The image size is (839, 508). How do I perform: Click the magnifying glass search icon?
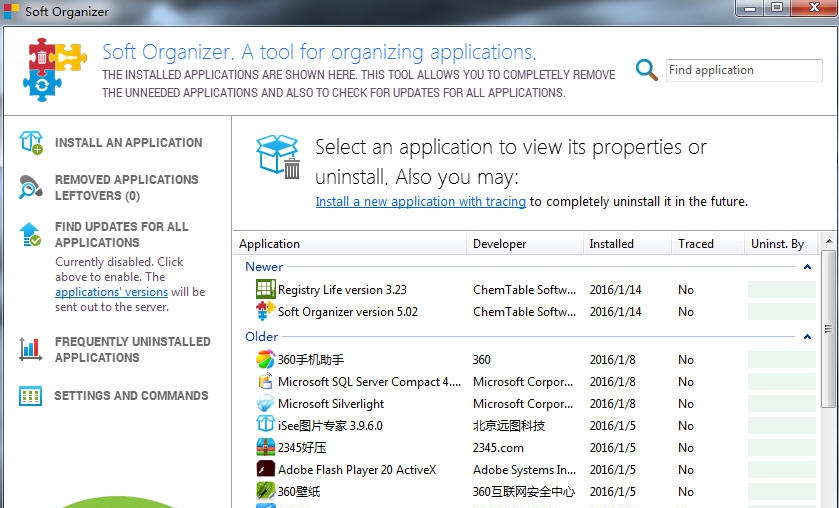pos(647,70)
